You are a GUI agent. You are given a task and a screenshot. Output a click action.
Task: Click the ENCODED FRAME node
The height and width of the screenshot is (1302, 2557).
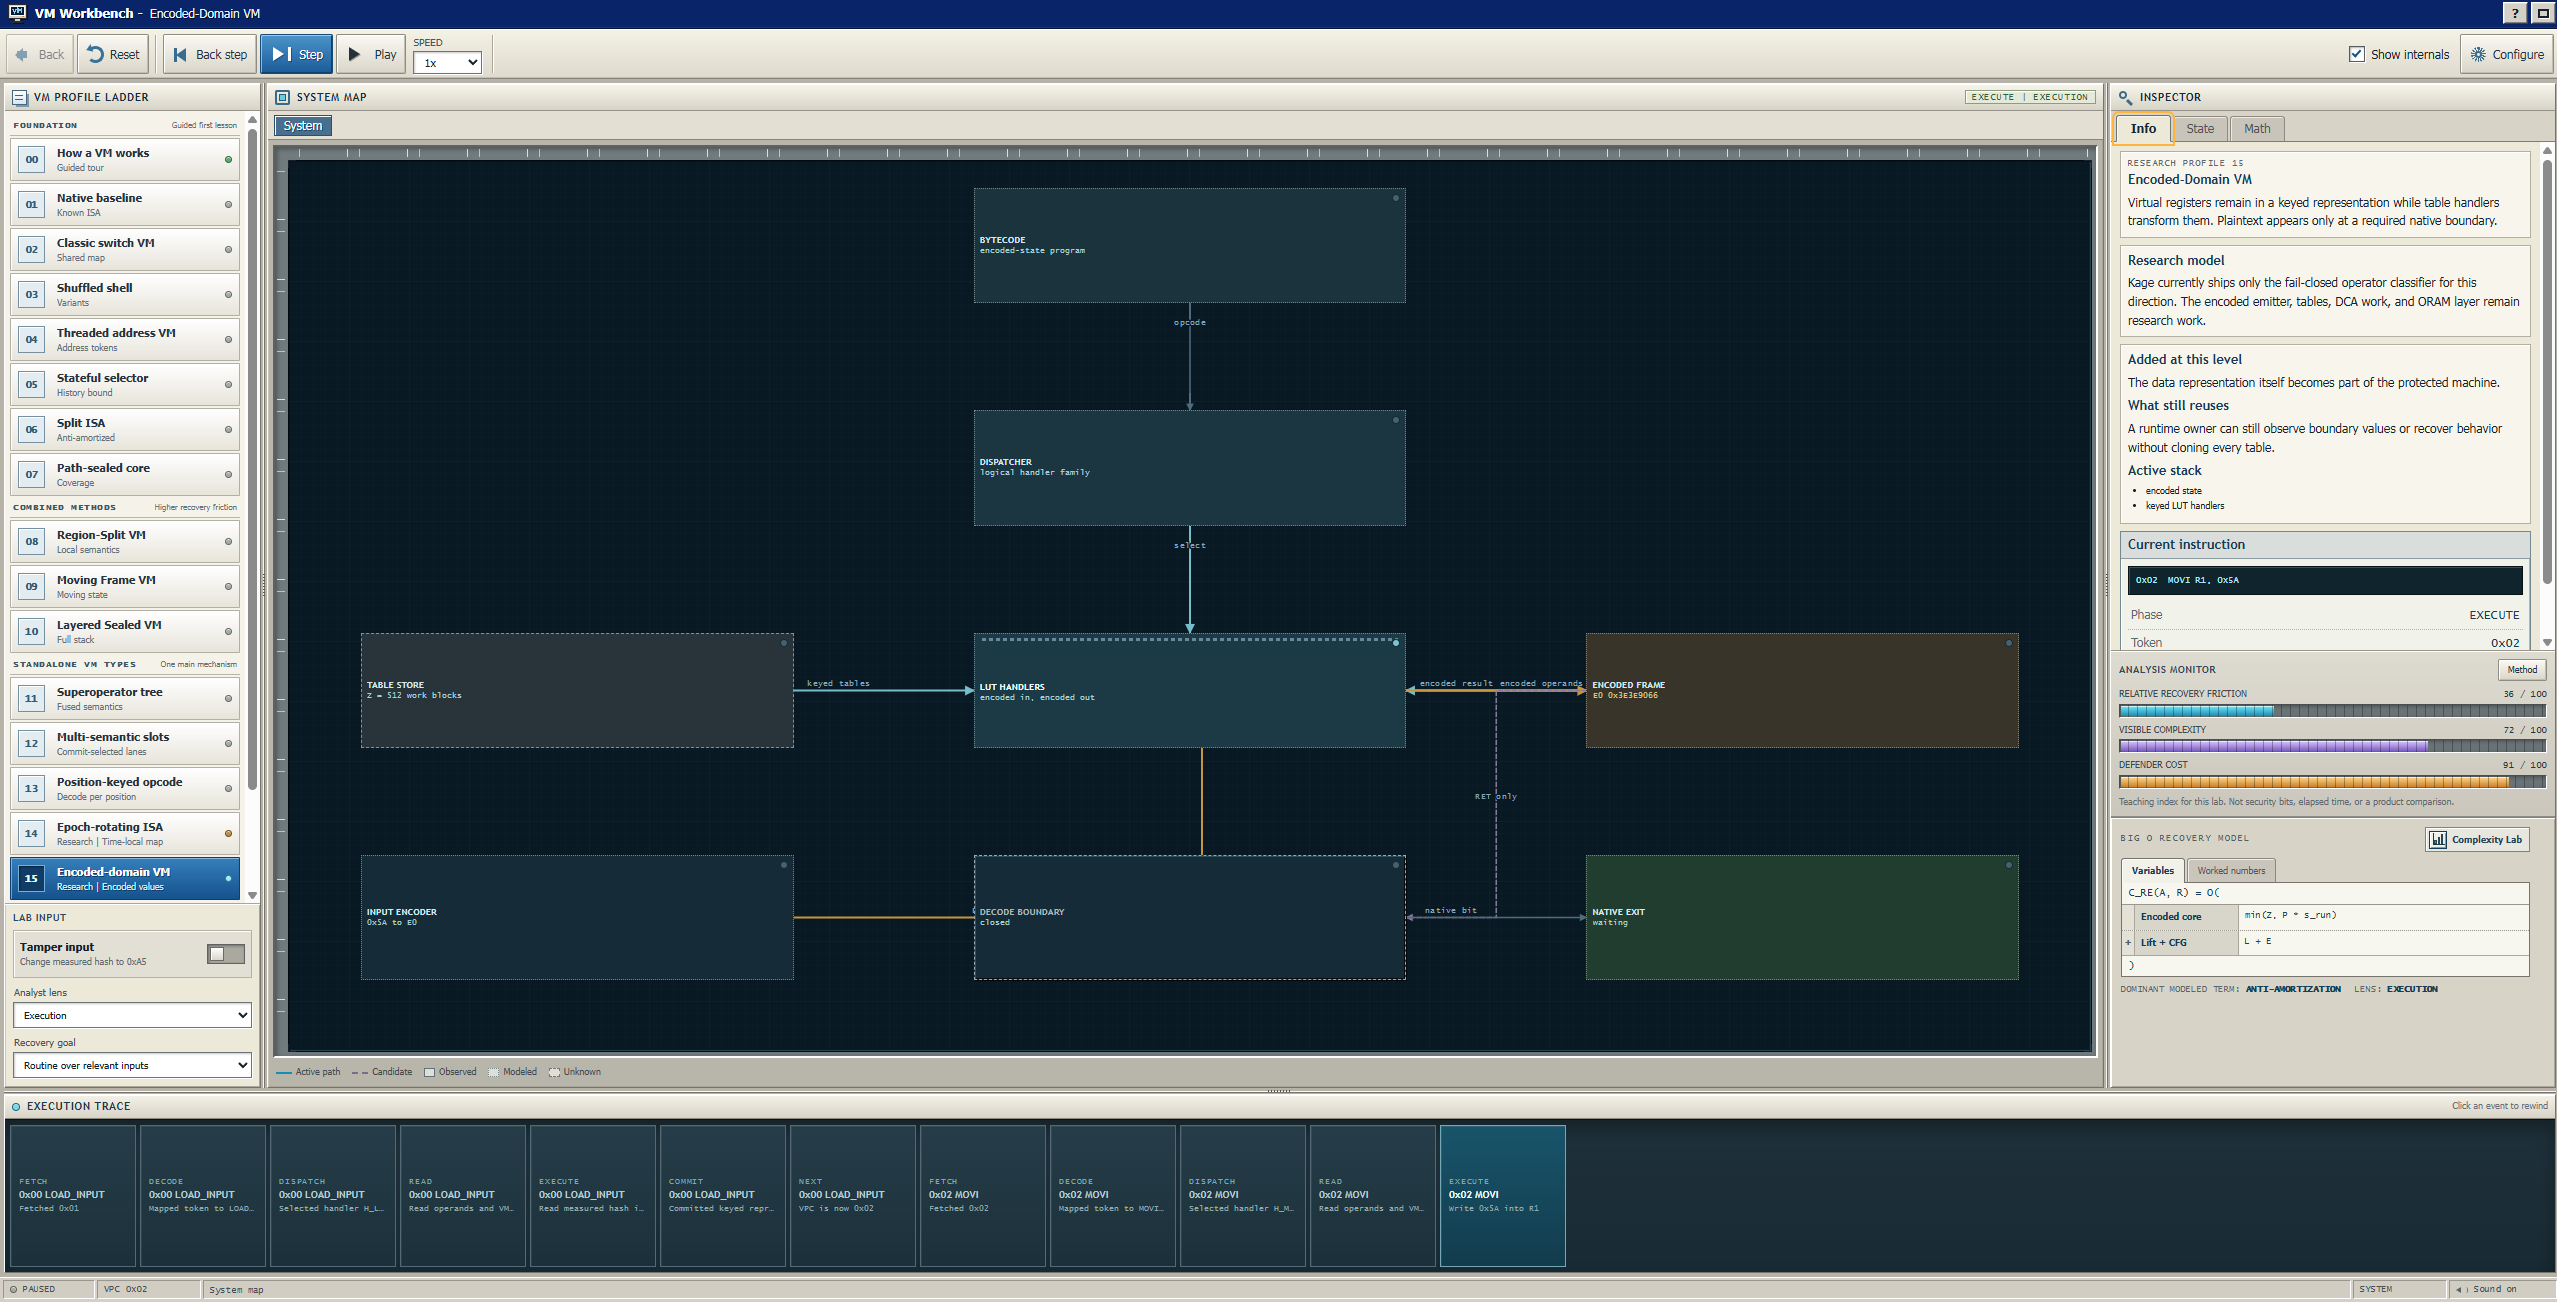(x=1802, y=690)
